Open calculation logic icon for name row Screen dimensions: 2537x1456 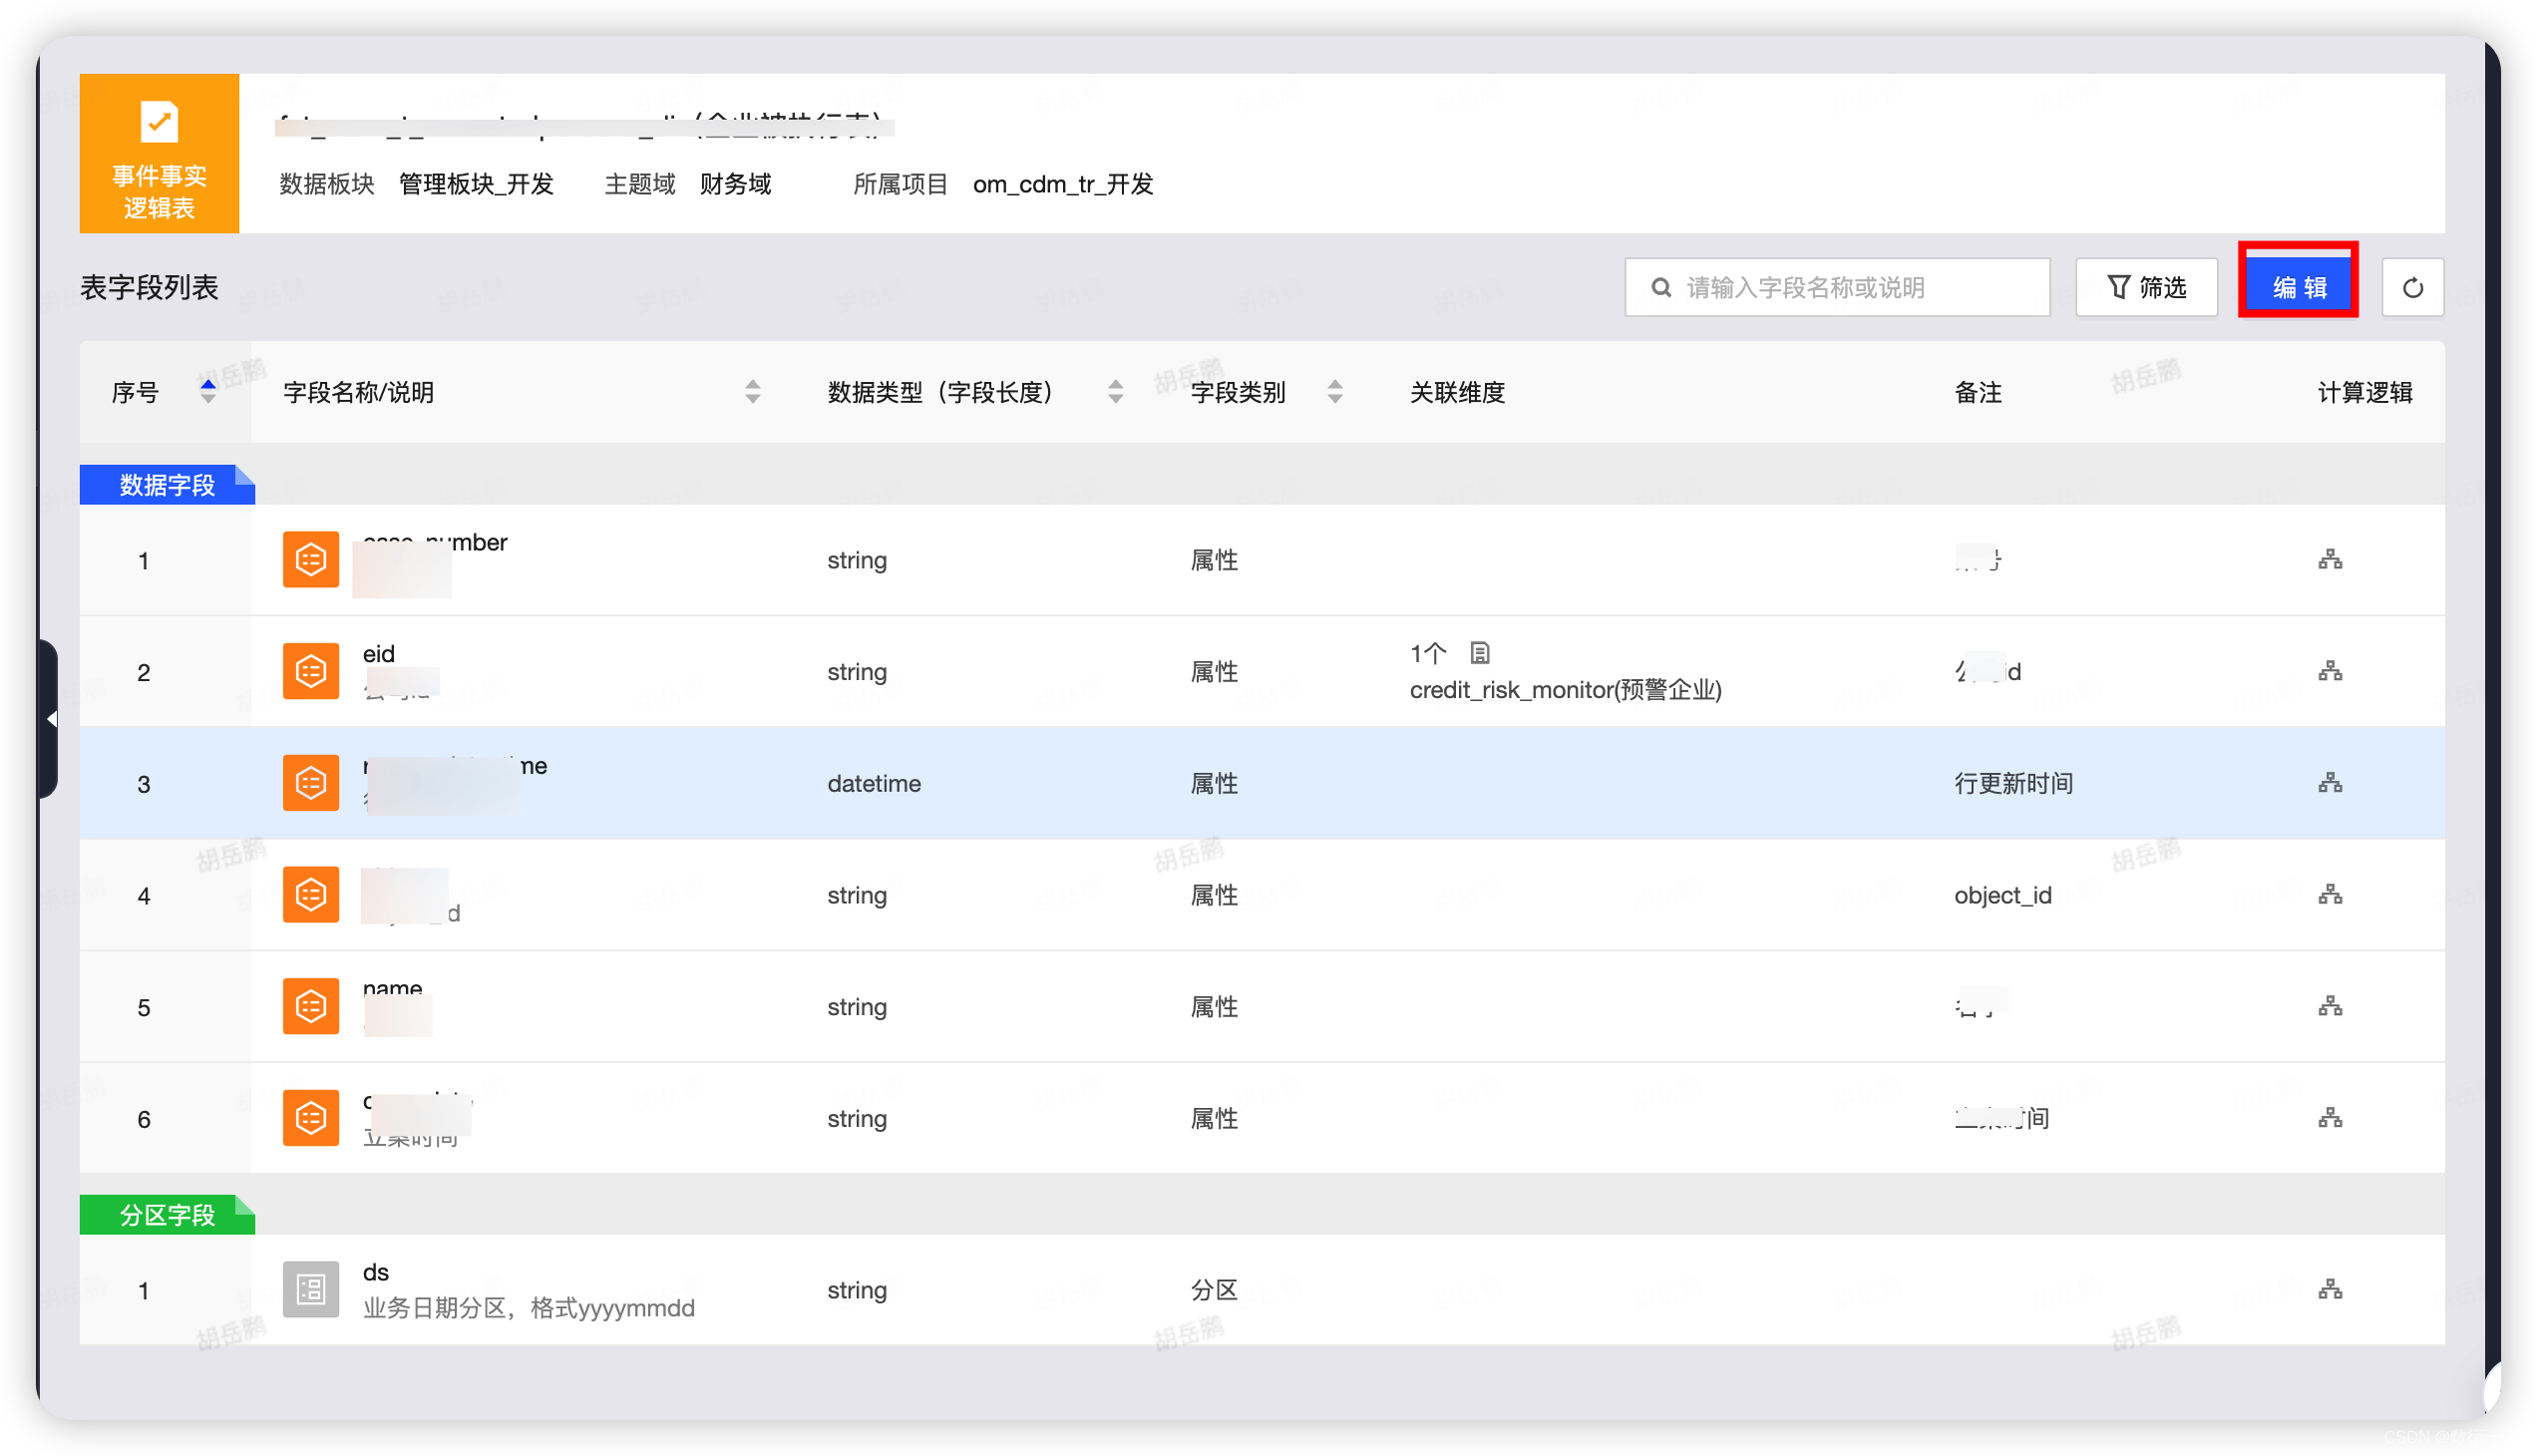click(x=2329, y=1006)
